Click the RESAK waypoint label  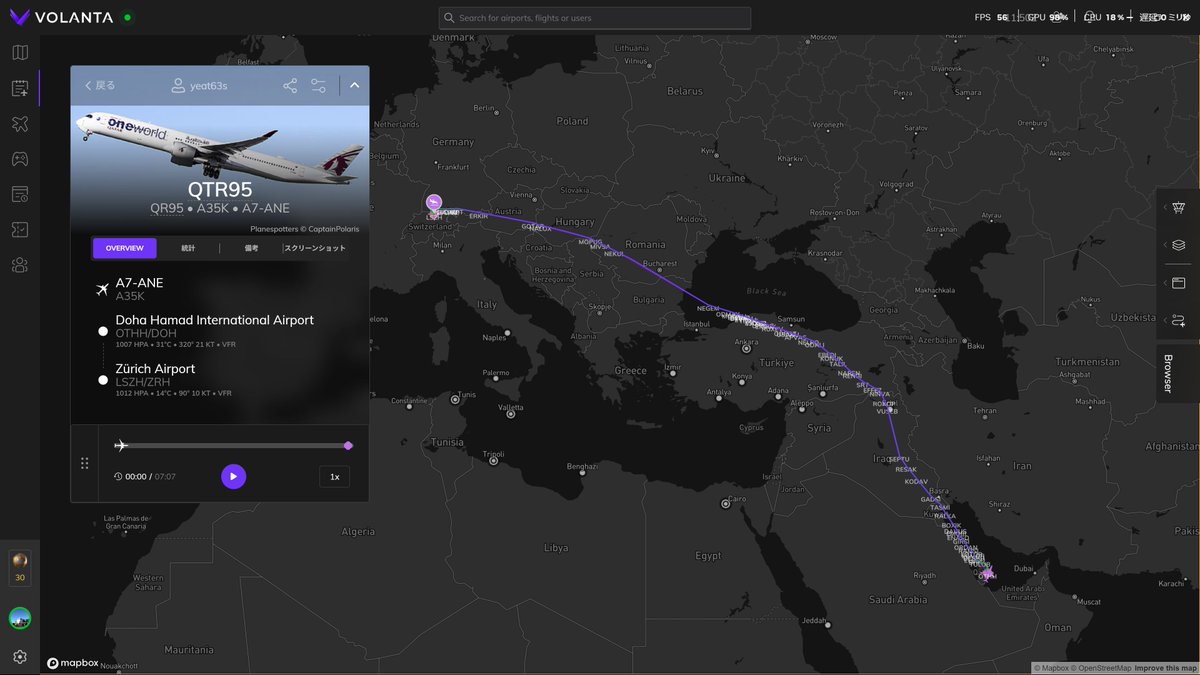(906, 469)
